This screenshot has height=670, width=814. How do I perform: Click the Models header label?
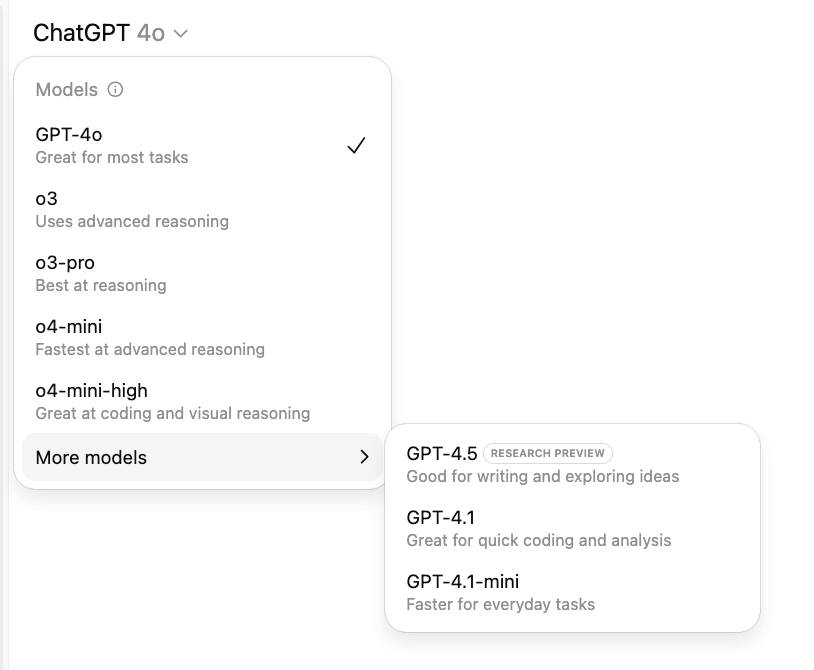coord(66,90)
